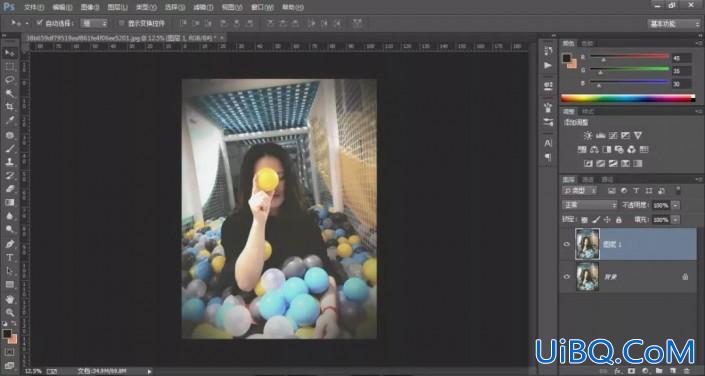The image size is (705, 376).
Task: Filter layers by type (text) layers
Action: click(636, 191)
